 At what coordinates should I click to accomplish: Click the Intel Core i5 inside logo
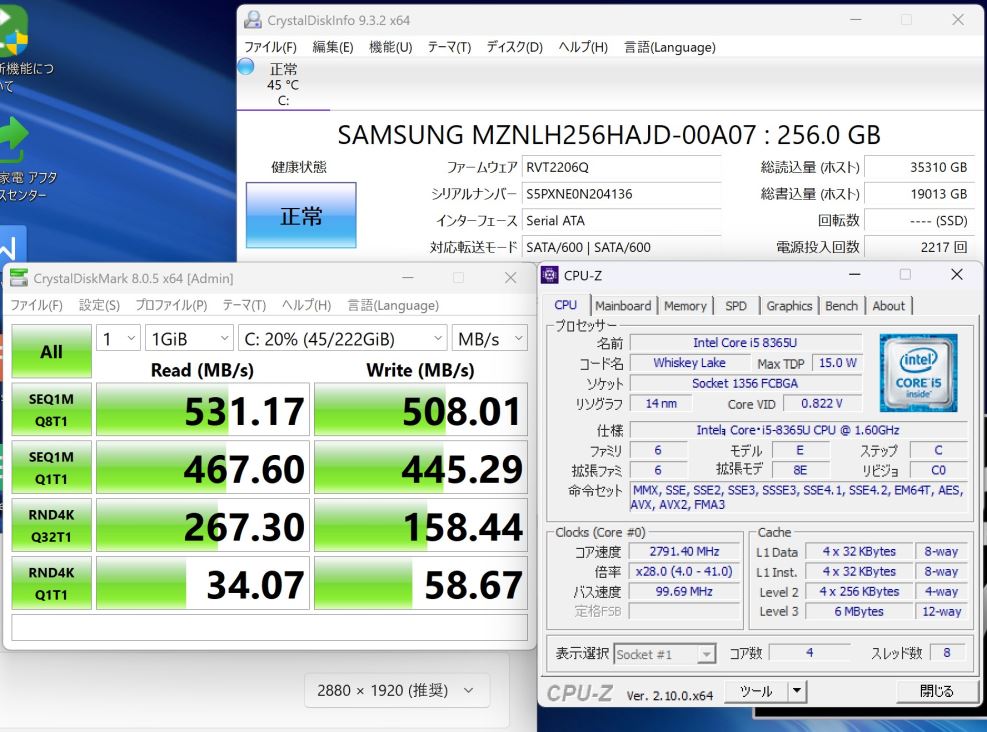(918, 373)
